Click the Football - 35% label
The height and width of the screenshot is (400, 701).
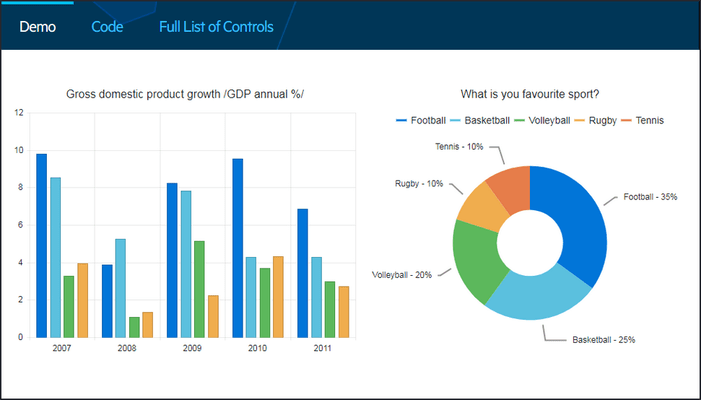(650, 197)
